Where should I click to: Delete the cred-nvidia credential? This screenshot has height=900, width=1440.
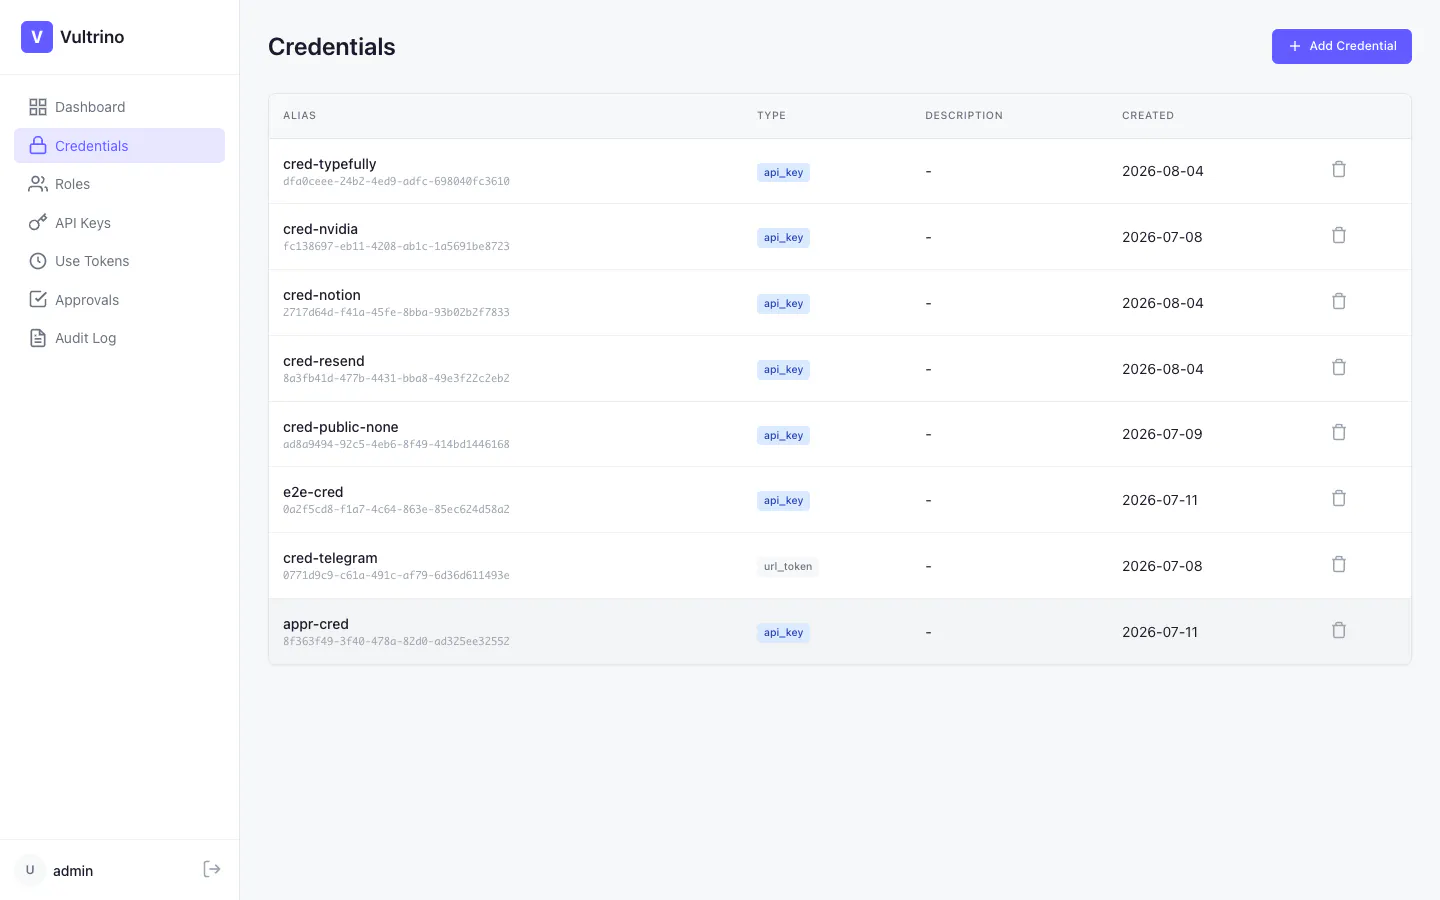[1339, 236]
